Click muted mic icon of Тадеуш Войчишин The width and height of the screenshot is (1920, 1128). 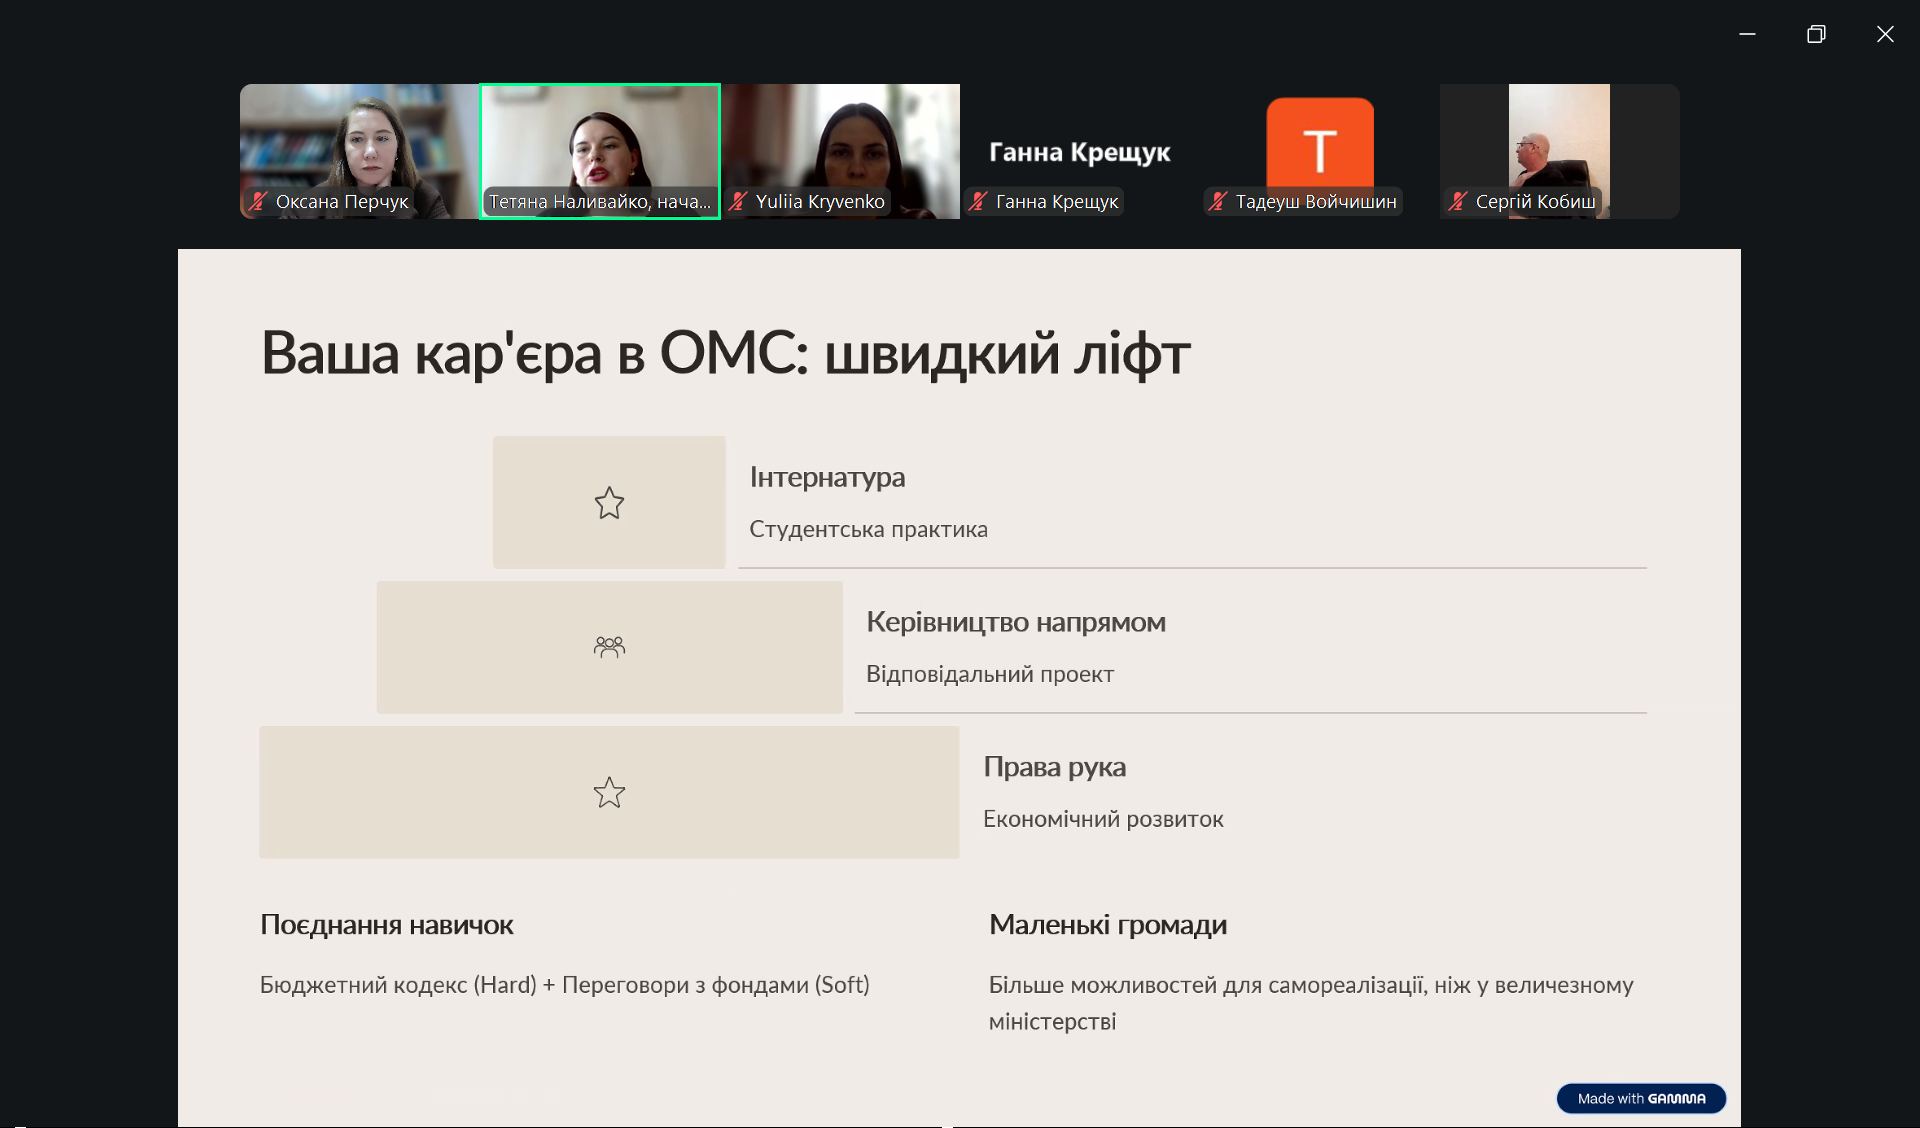[x=1217, y=201]
